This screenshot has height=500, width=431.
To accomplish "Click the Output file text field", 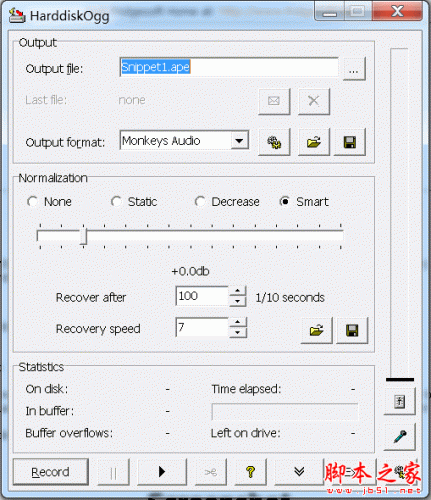I will [x=229, y=67].
